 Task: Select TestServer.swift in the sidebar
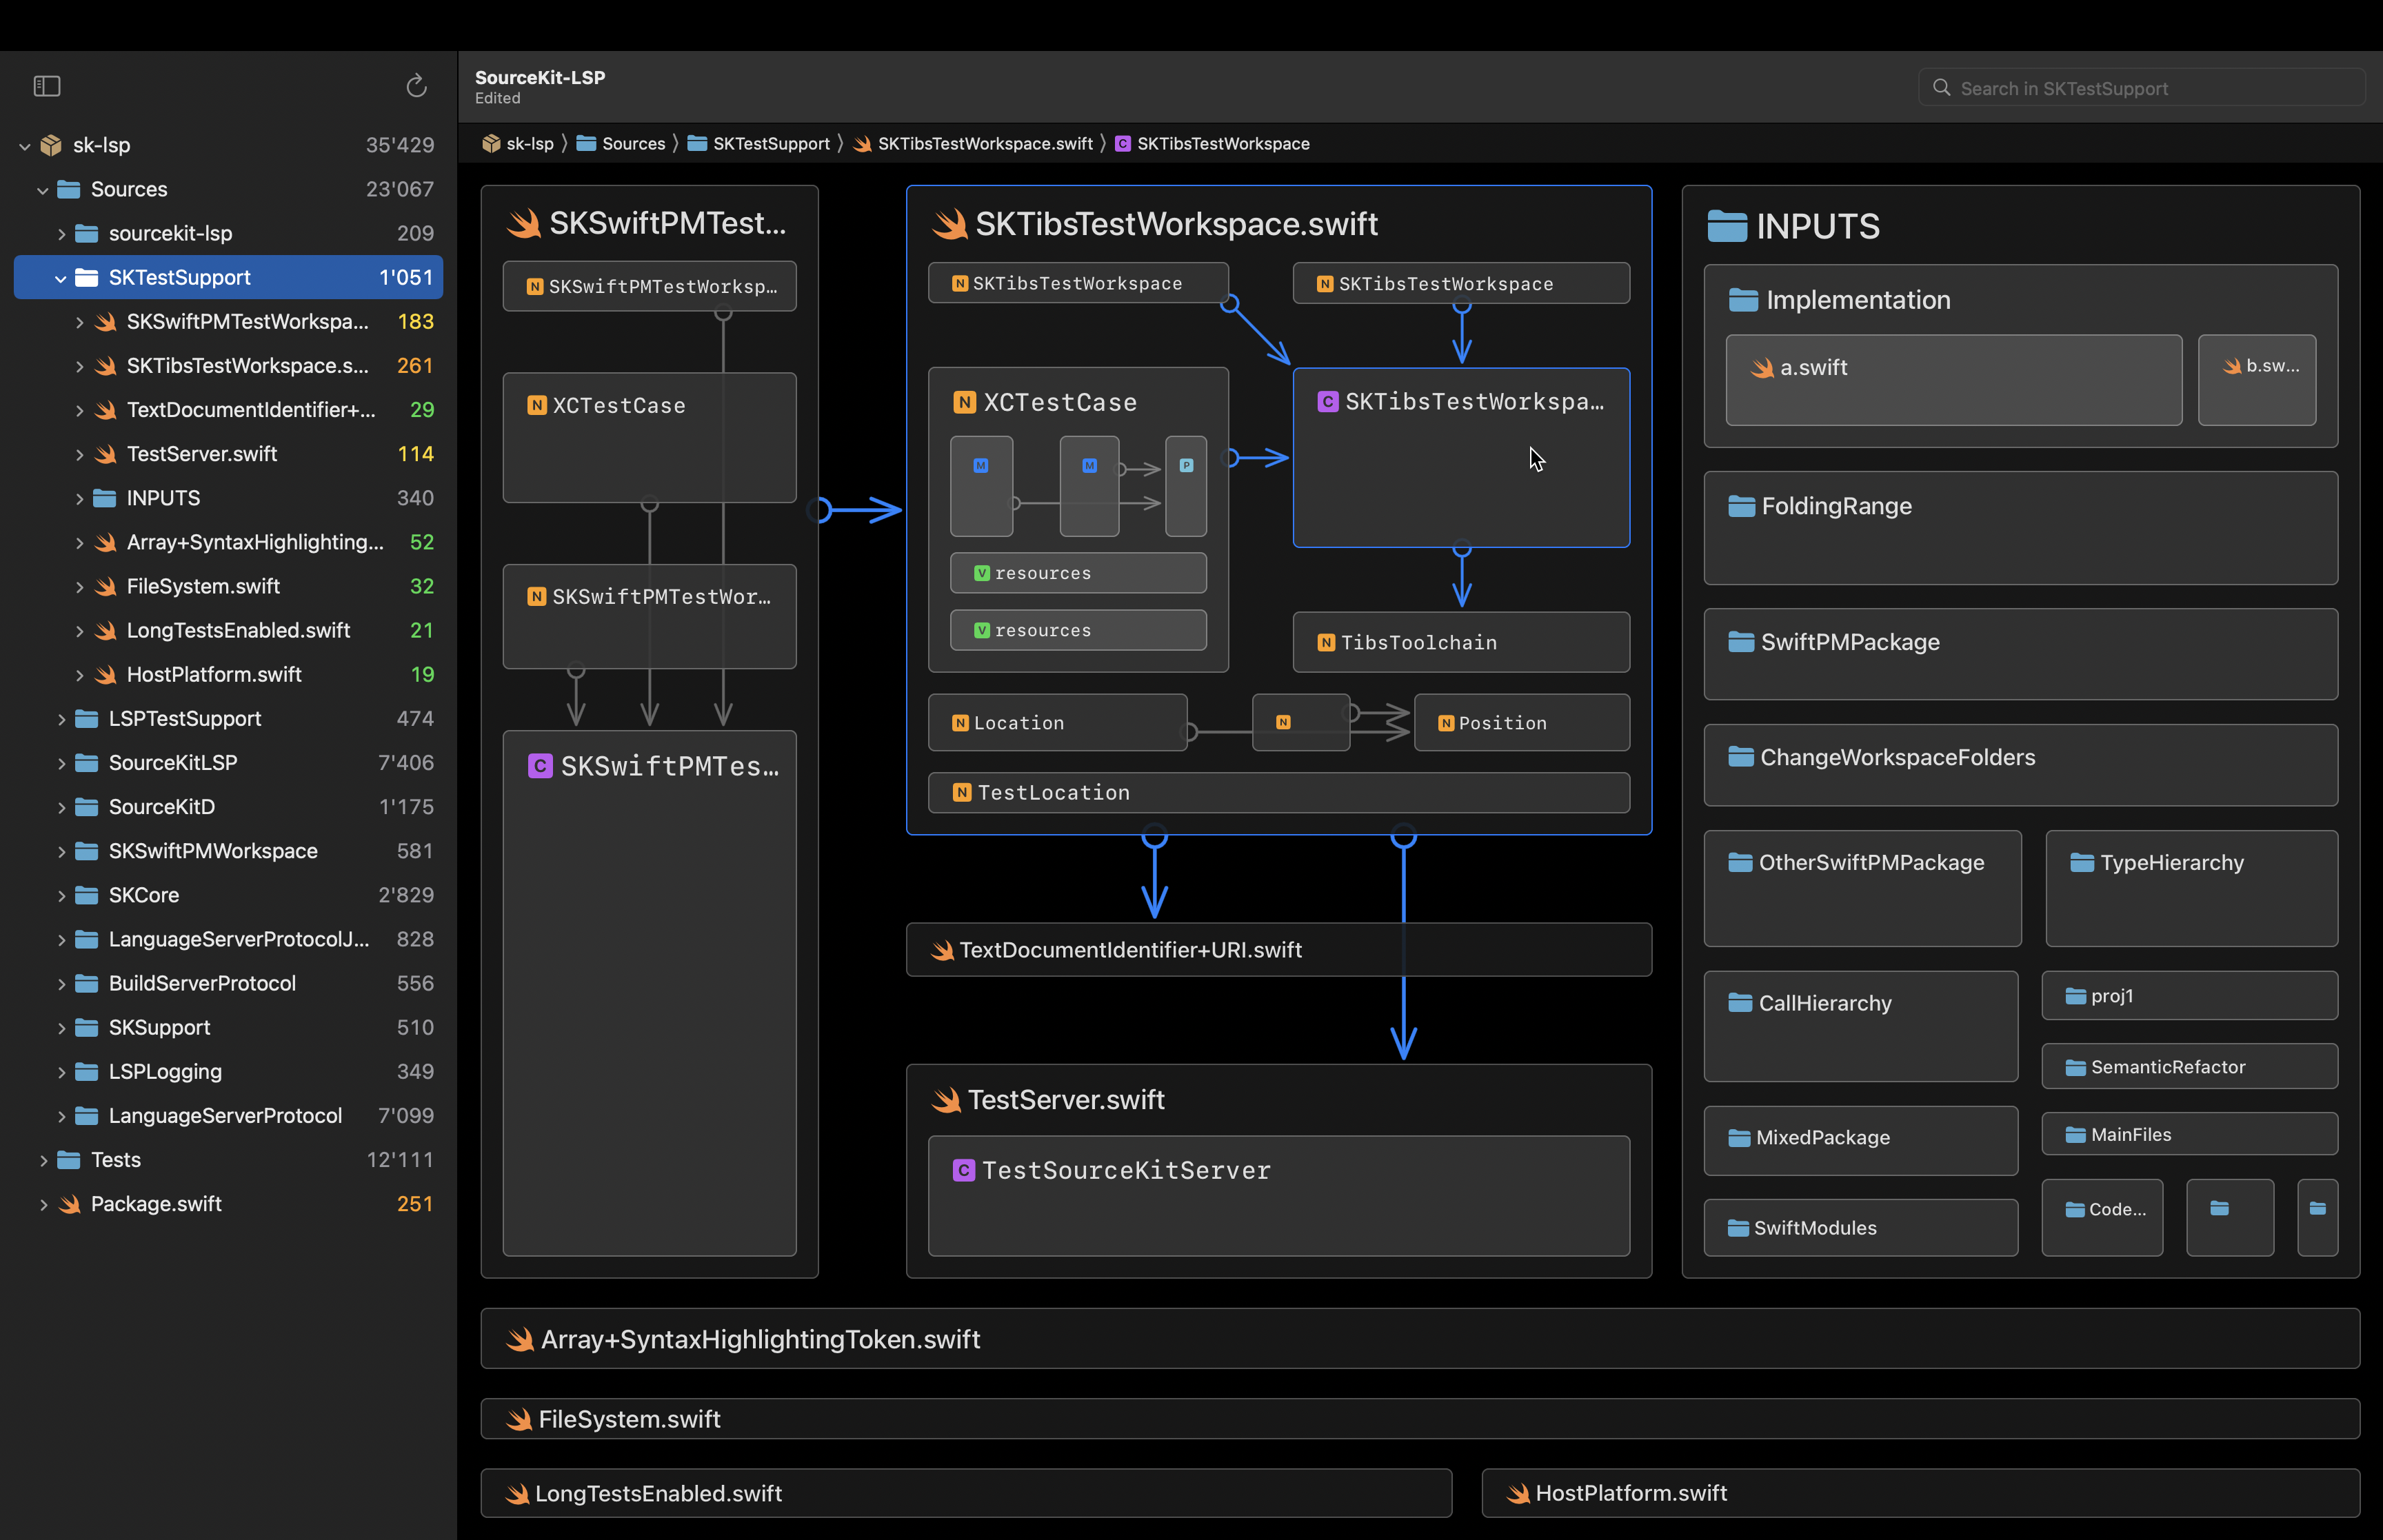(x=228, y=454)
